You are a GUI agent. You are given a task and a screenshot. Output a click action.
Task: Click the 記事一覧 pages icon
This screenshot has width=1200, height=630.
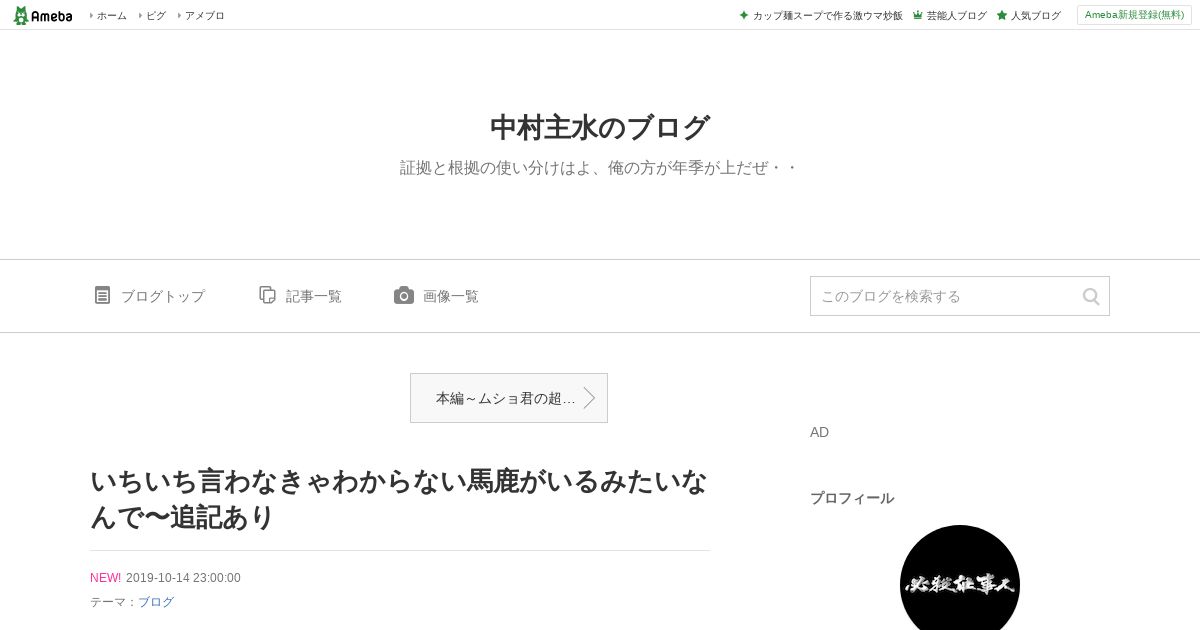267,295
